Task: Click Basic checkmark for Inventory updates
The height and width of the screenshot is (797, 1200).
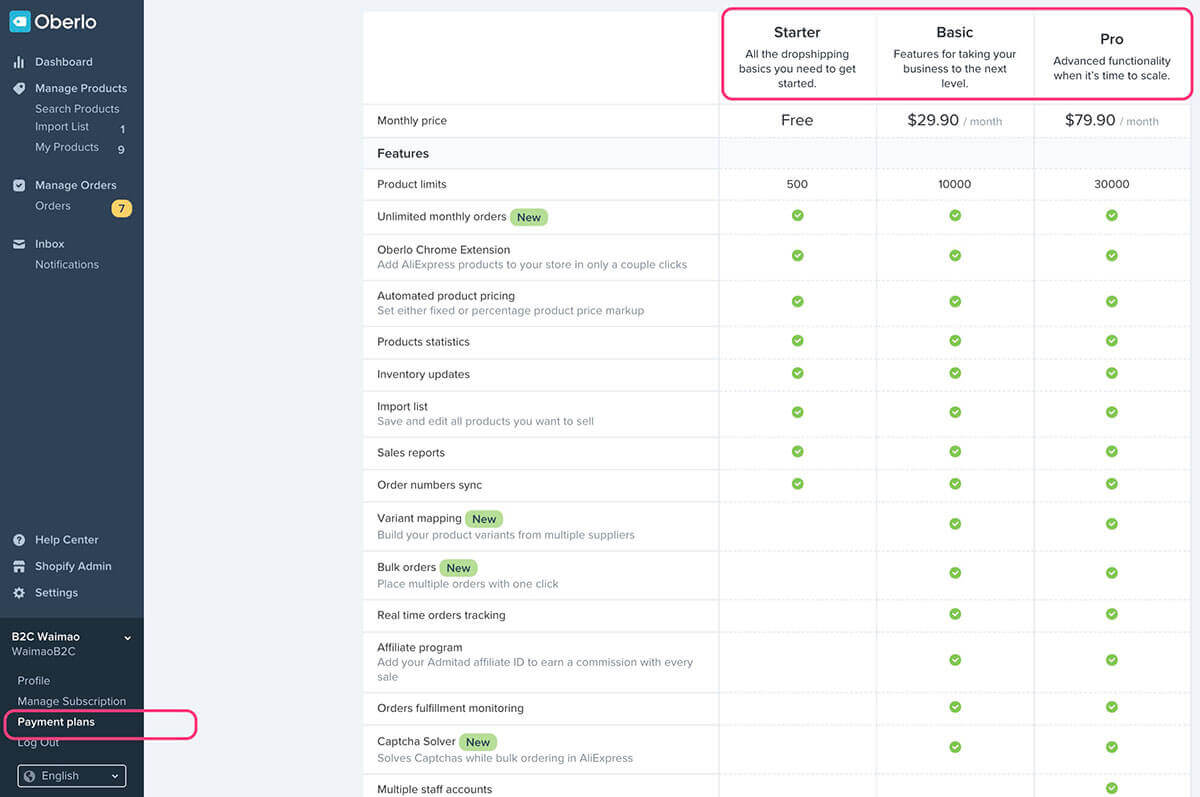Action: (x=955, y=373)
